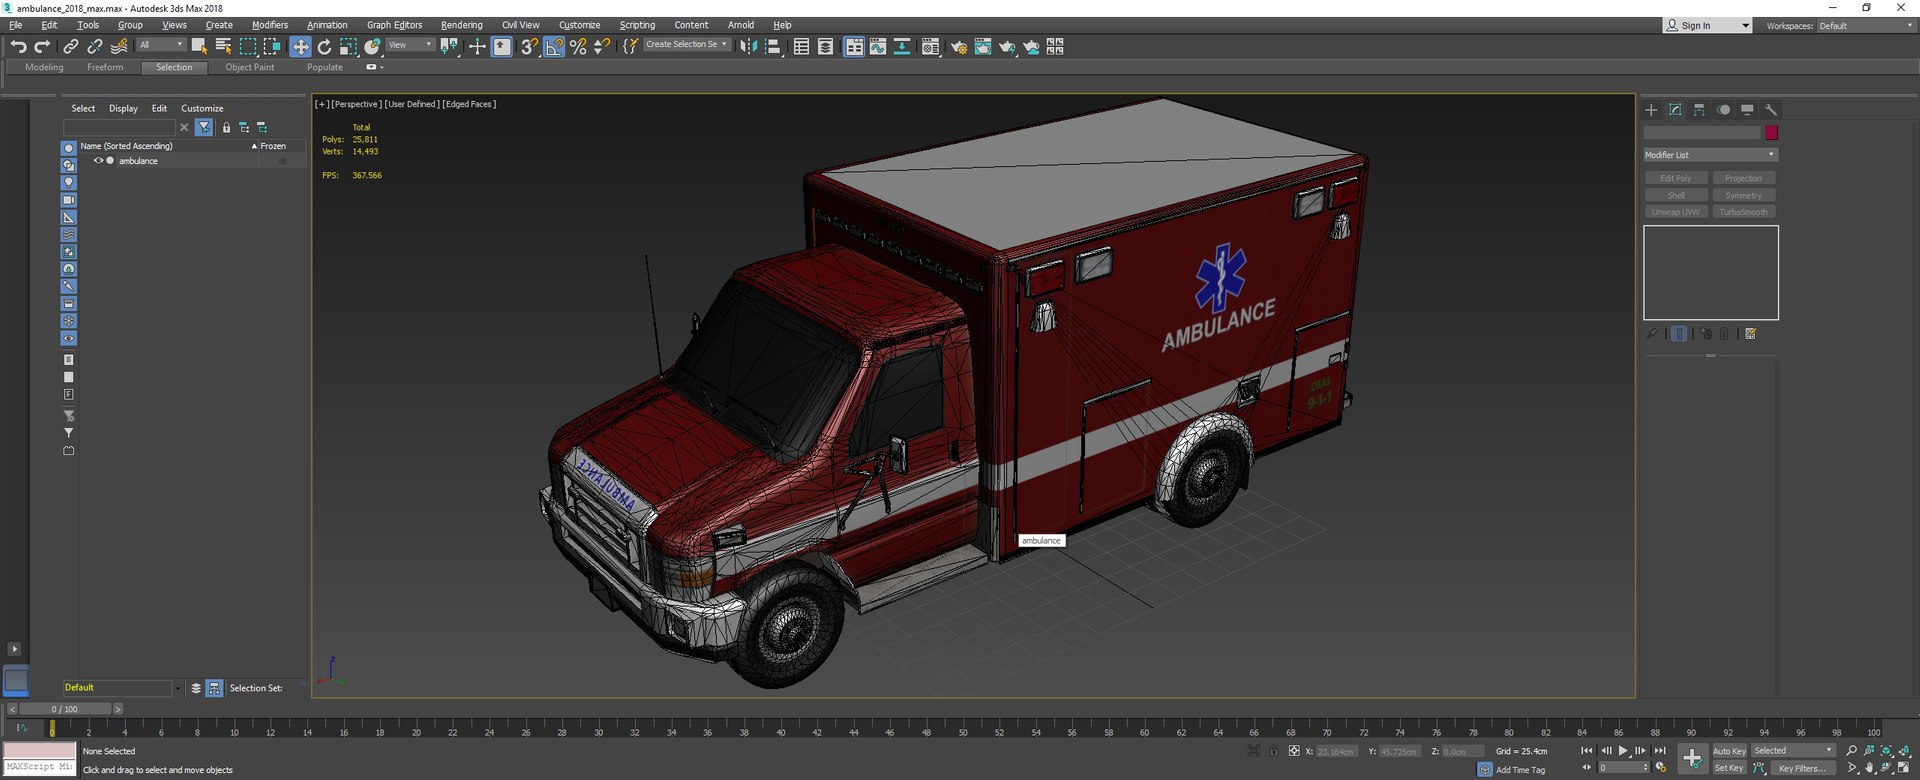Activate the Select and Scale tool
Viewport: 1920px width, 780px height.
[348, 46]
